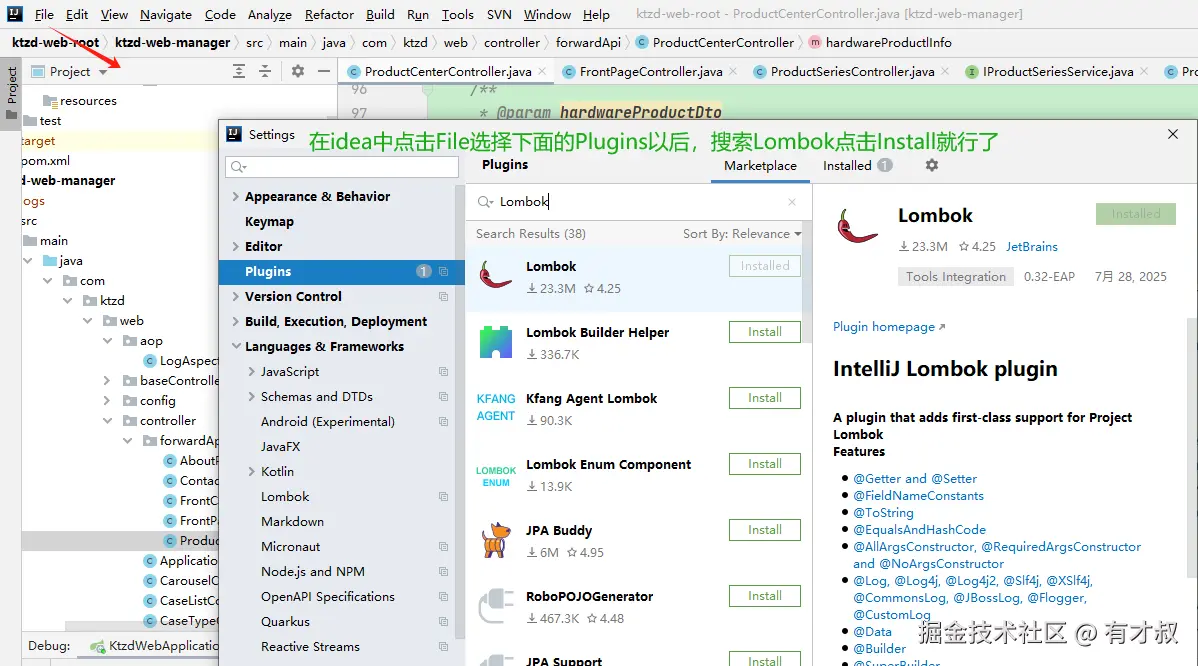1198x666 pixels.
Task: Hide the Project tool window with minus icon
Action: 324,71
